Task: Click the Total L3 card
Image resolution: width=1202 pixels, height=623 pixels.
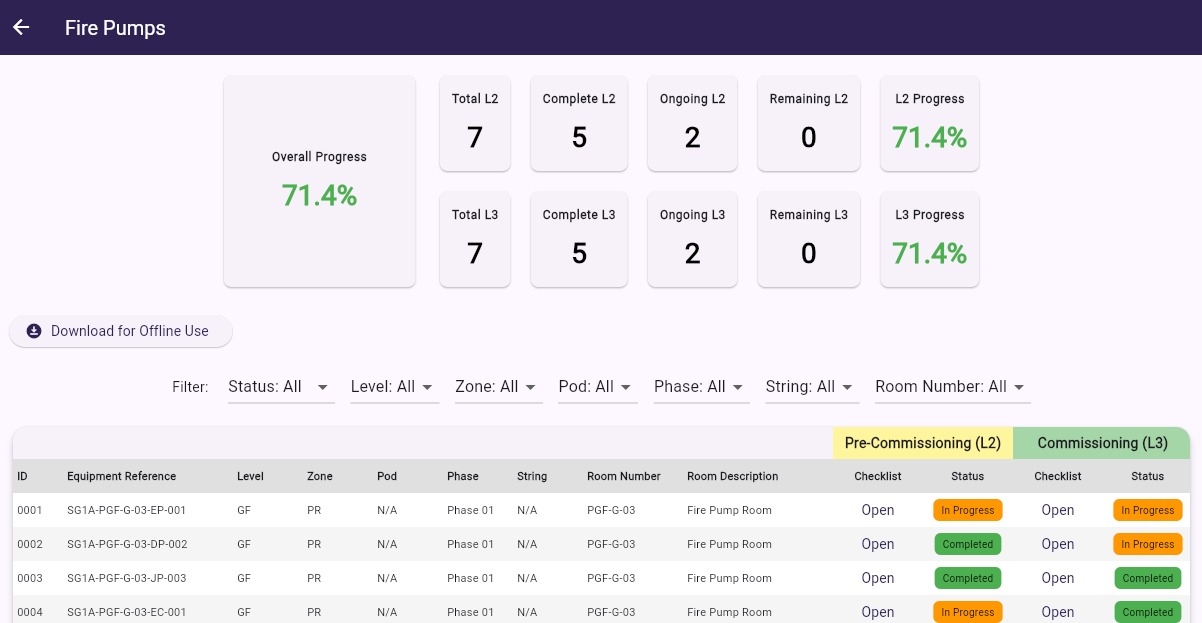Action: (475, 239)
